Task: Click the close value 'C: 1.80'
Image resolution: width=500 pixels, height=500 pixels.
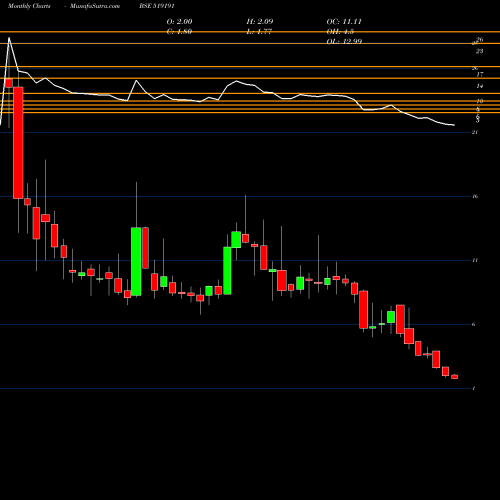Action: 179,31
